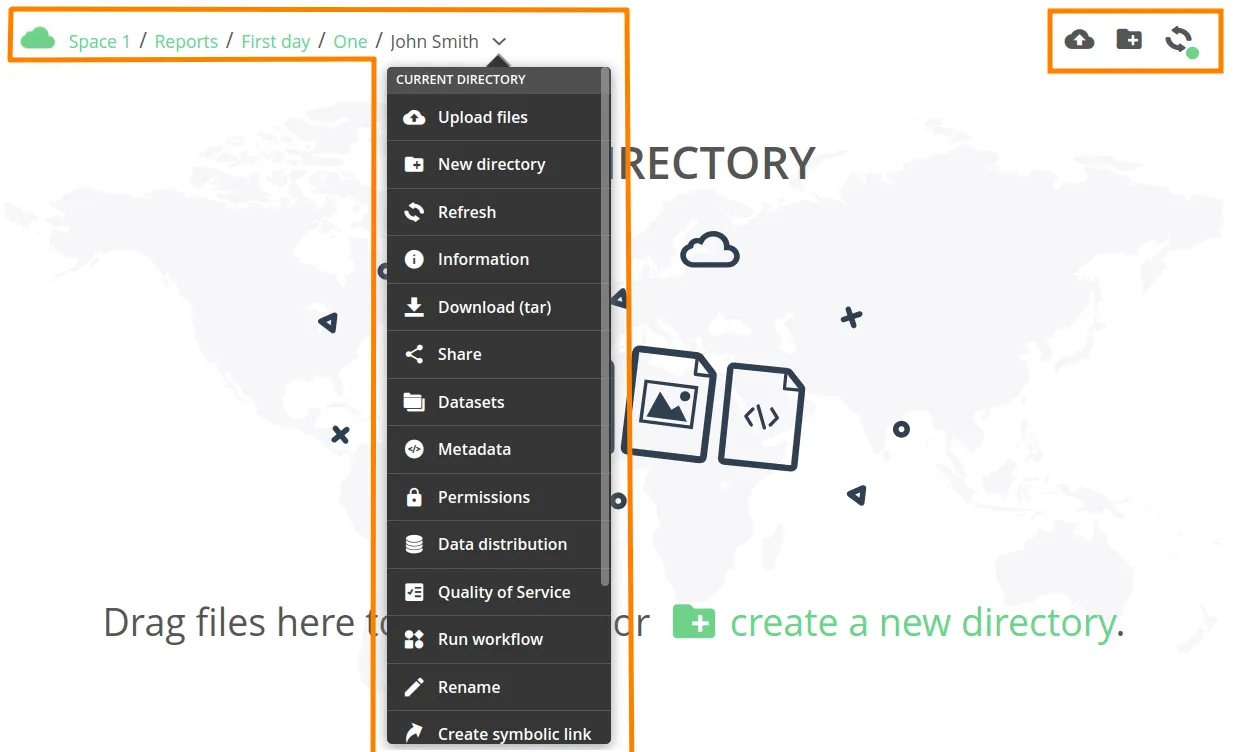Click the refresh icon in top-right toolbar
The height and width of the screenshot is (752, 1247).
[1179, 40]
